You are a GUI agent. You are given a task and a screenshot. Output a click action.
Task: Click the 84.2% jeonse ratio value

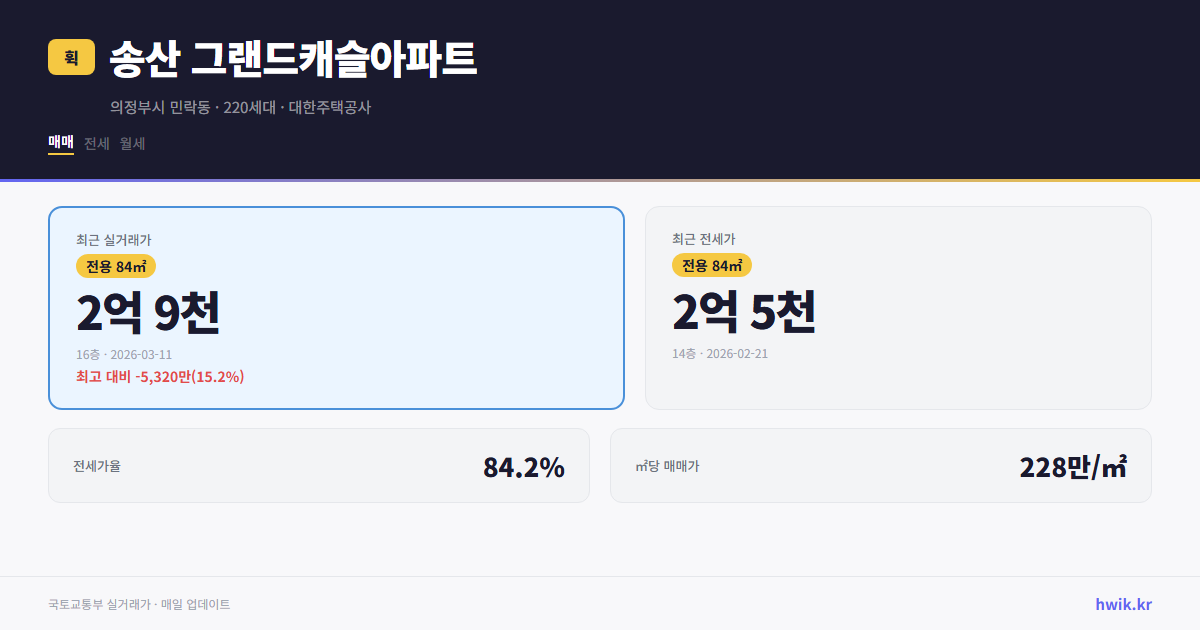[x=524, y=466]
